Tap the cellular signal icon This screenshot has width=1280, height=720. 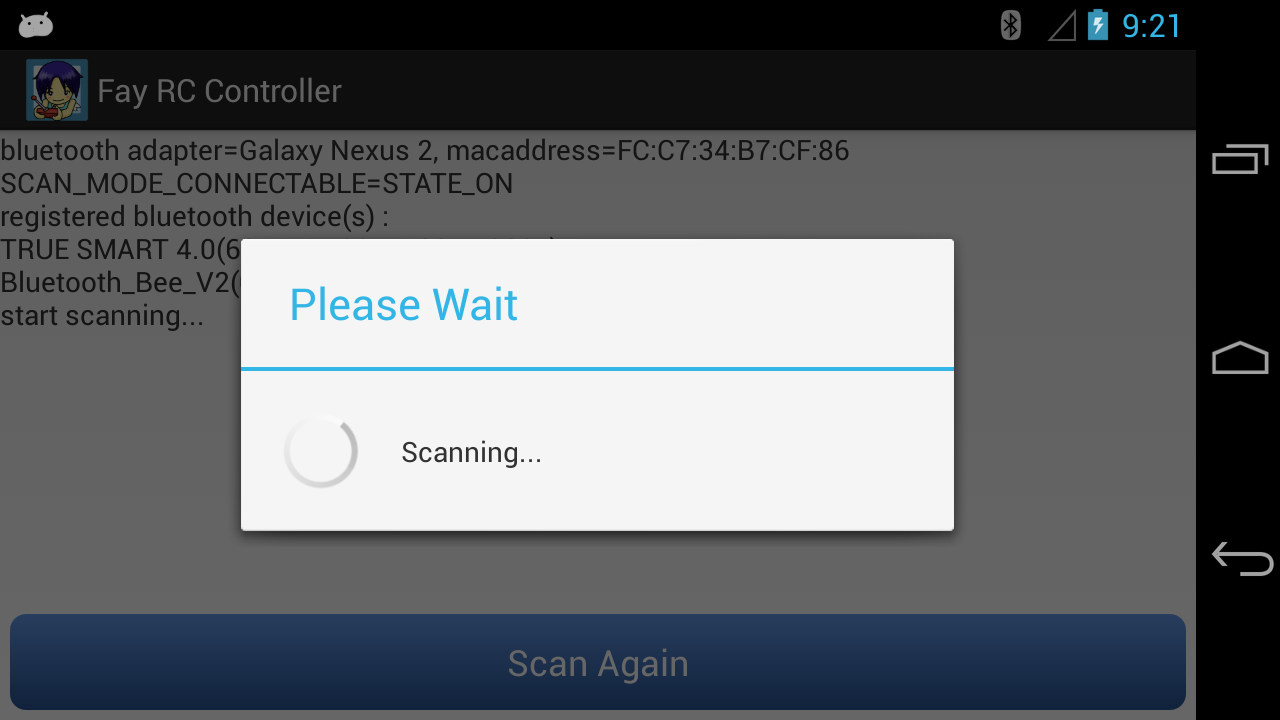(1062, 26)
